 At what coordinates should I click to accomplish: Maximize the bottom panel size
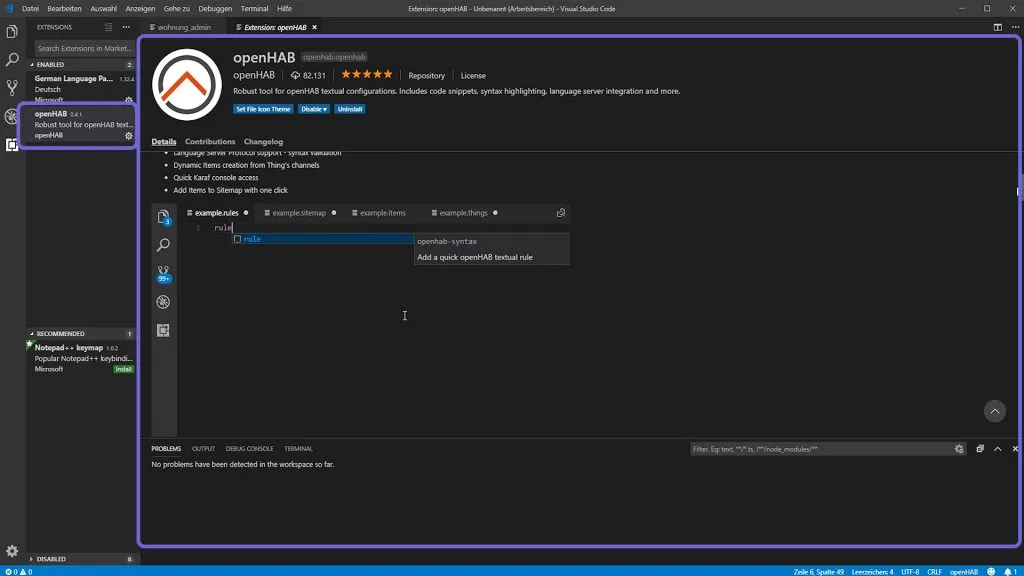pos(997,449)
